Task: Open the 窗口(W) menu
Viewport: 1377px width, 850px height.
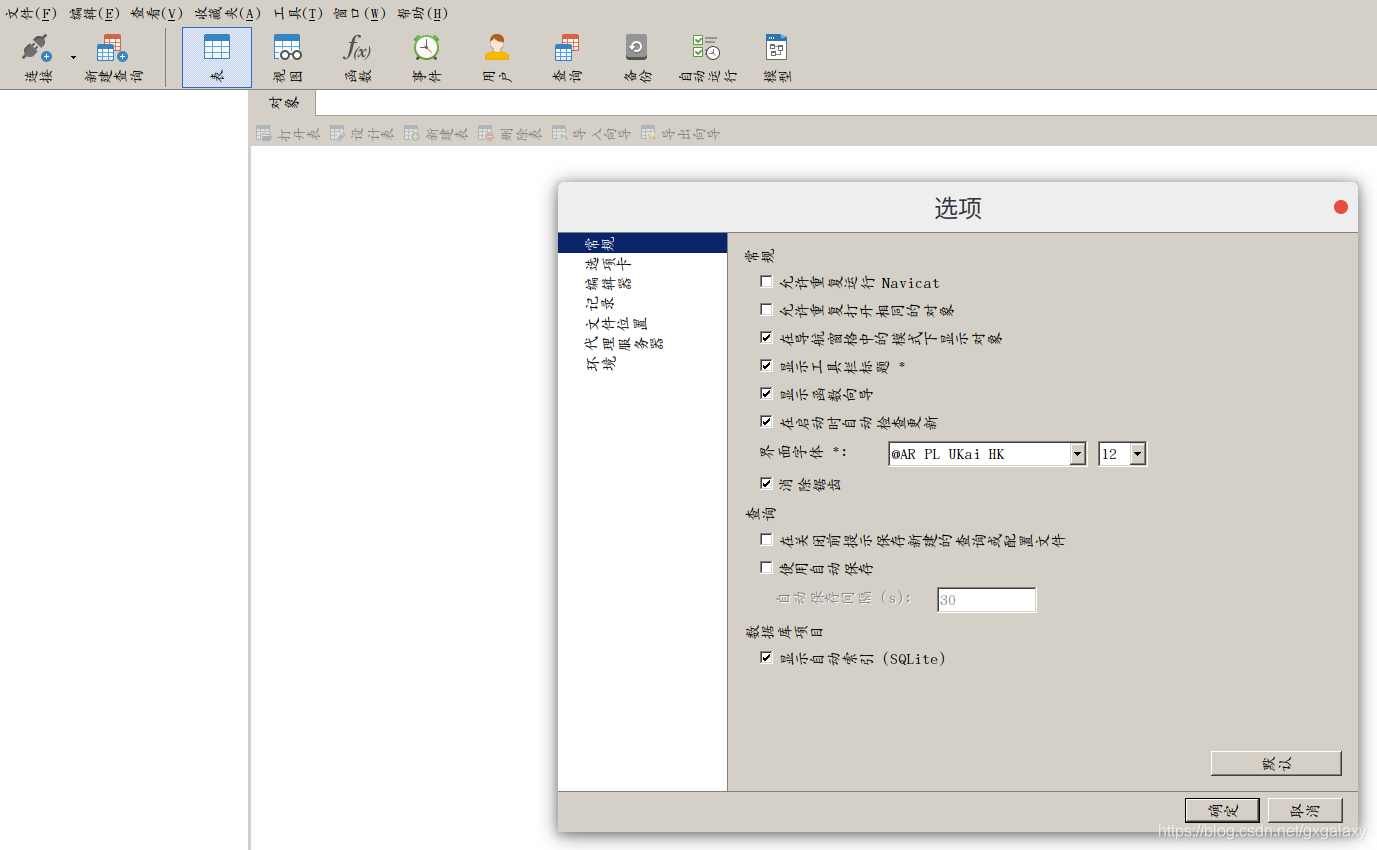Action: pos(360,14)
